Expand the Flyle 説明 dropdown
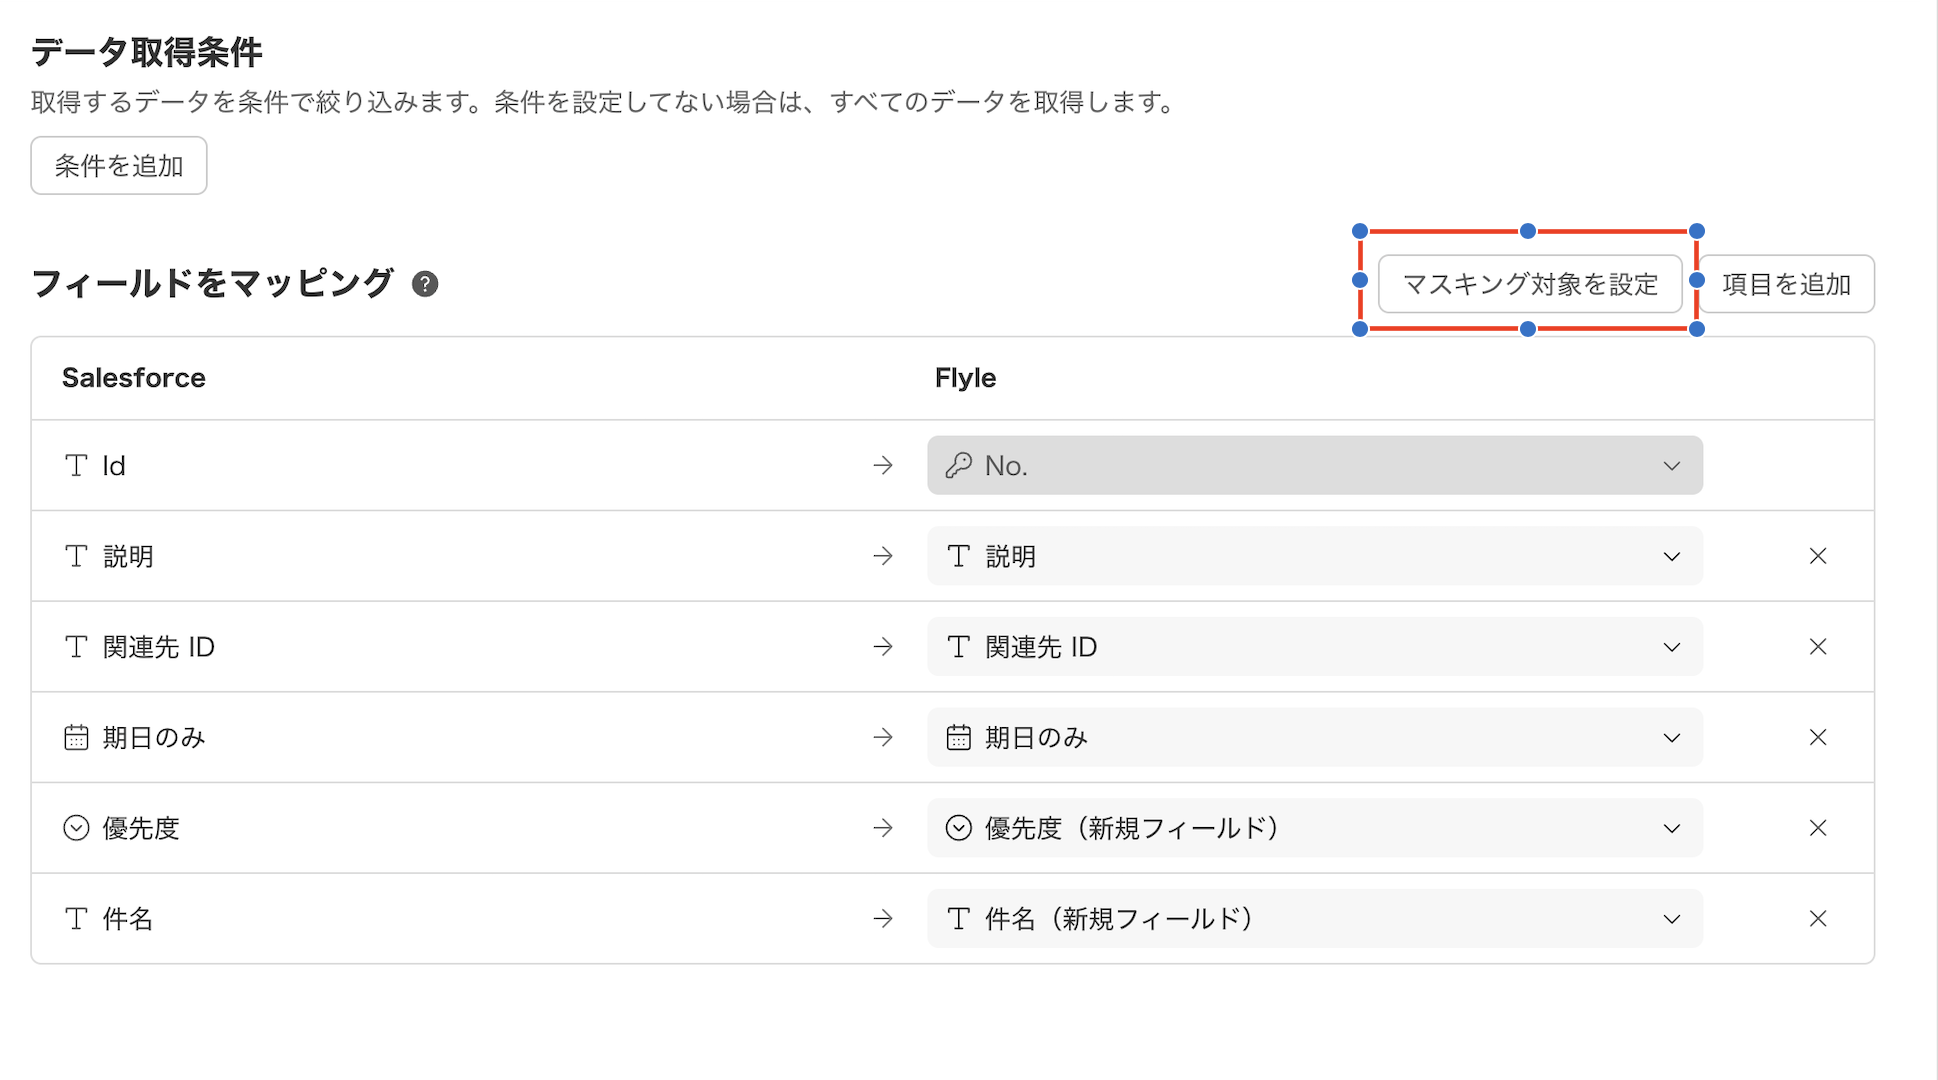 [1671, 556]
